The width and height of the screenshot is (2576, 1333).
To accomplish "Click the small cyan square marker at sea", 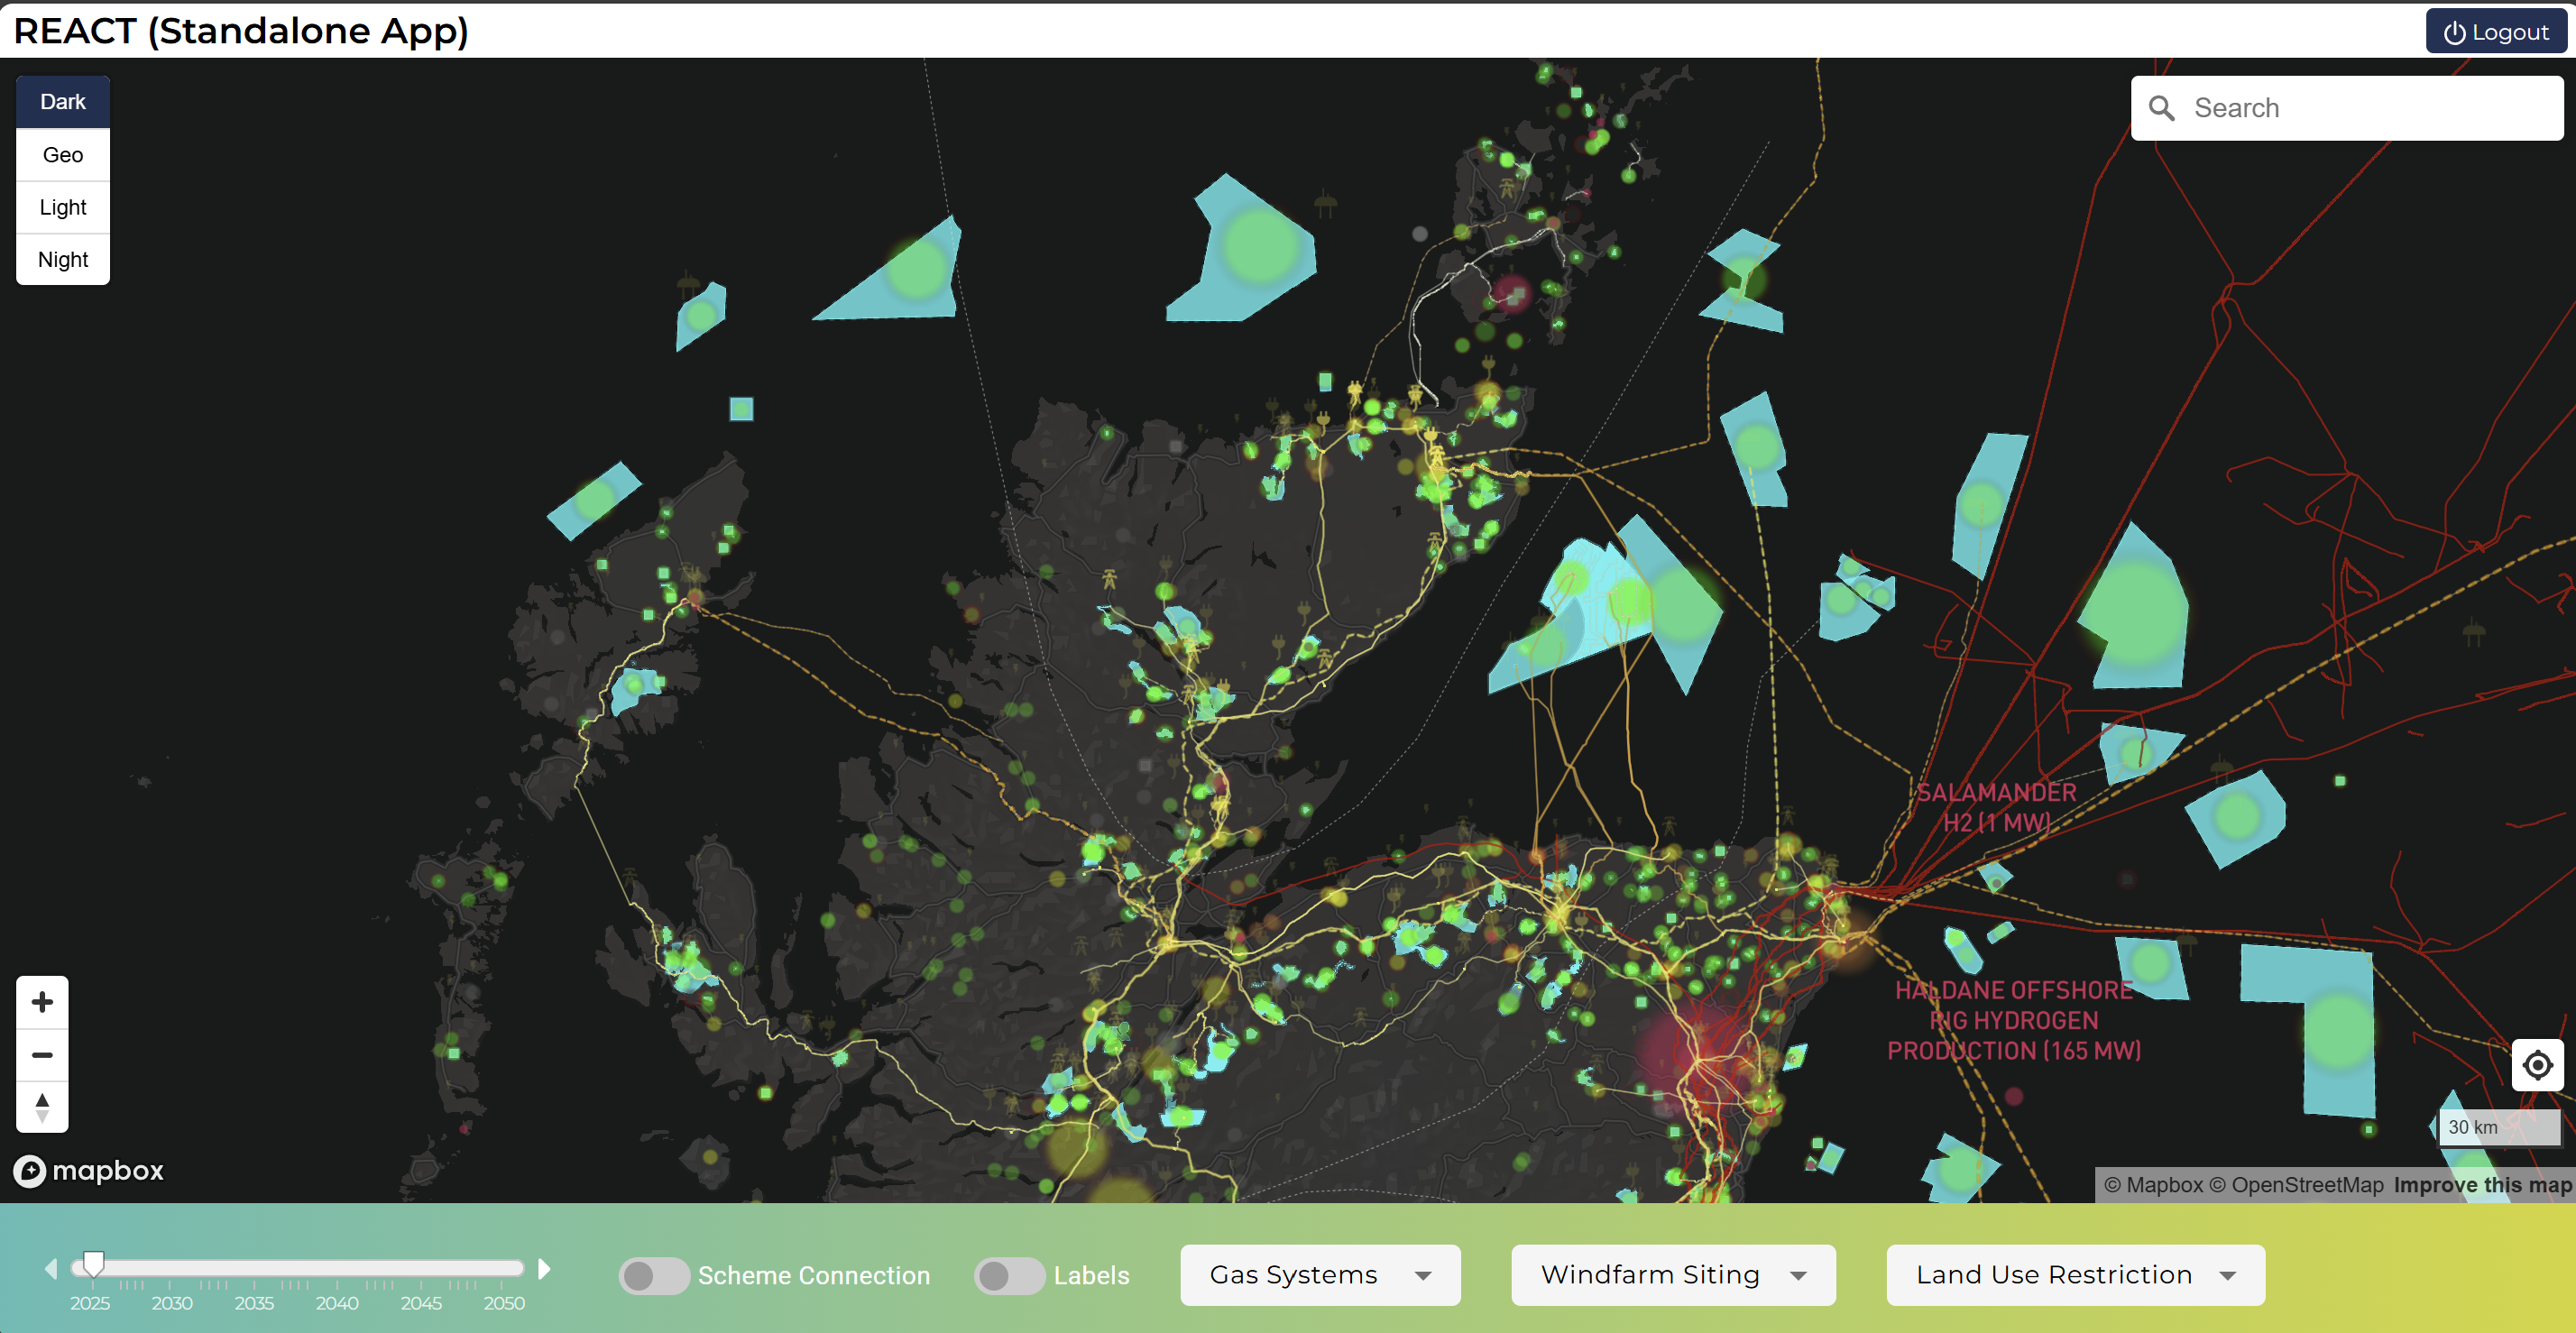I will (741, 409).
